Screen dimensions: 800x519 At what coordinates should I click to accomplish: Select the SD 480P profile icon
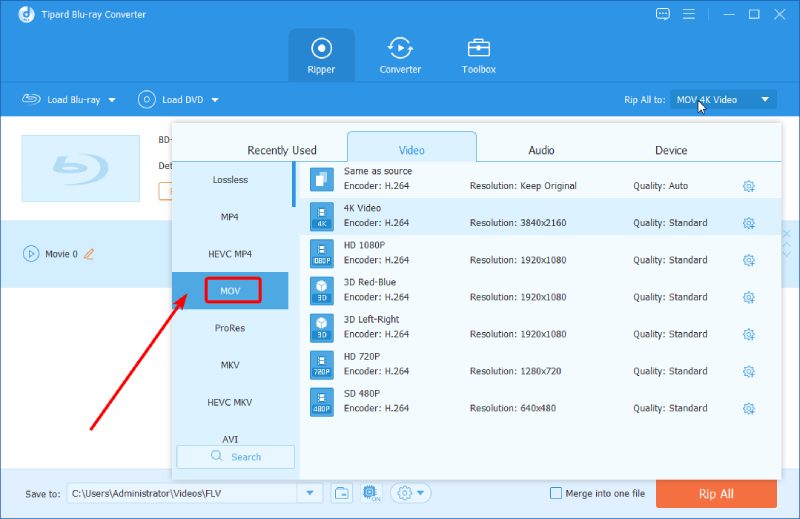322,402
